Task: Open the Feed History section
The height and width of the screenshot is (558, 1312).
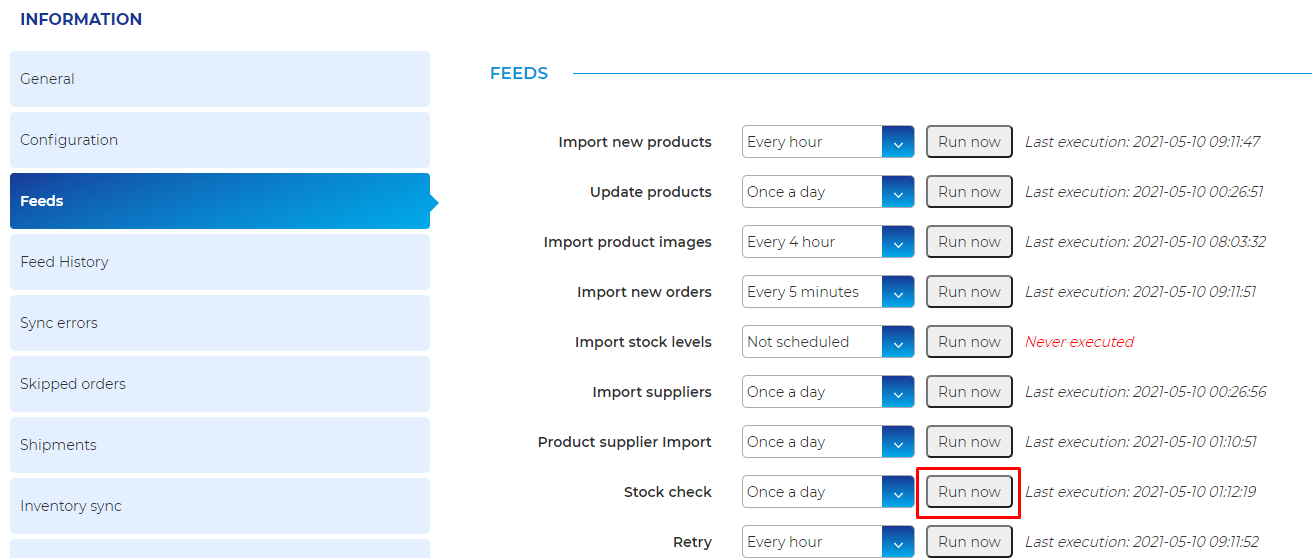Action: pyautogui.click(x=220, y=262)
